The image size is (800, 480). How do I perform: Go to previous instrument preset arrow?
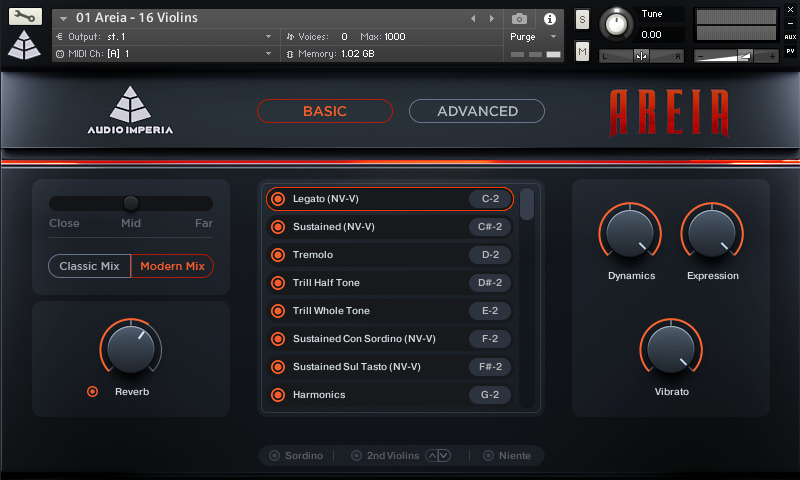(x=474, y=18)
